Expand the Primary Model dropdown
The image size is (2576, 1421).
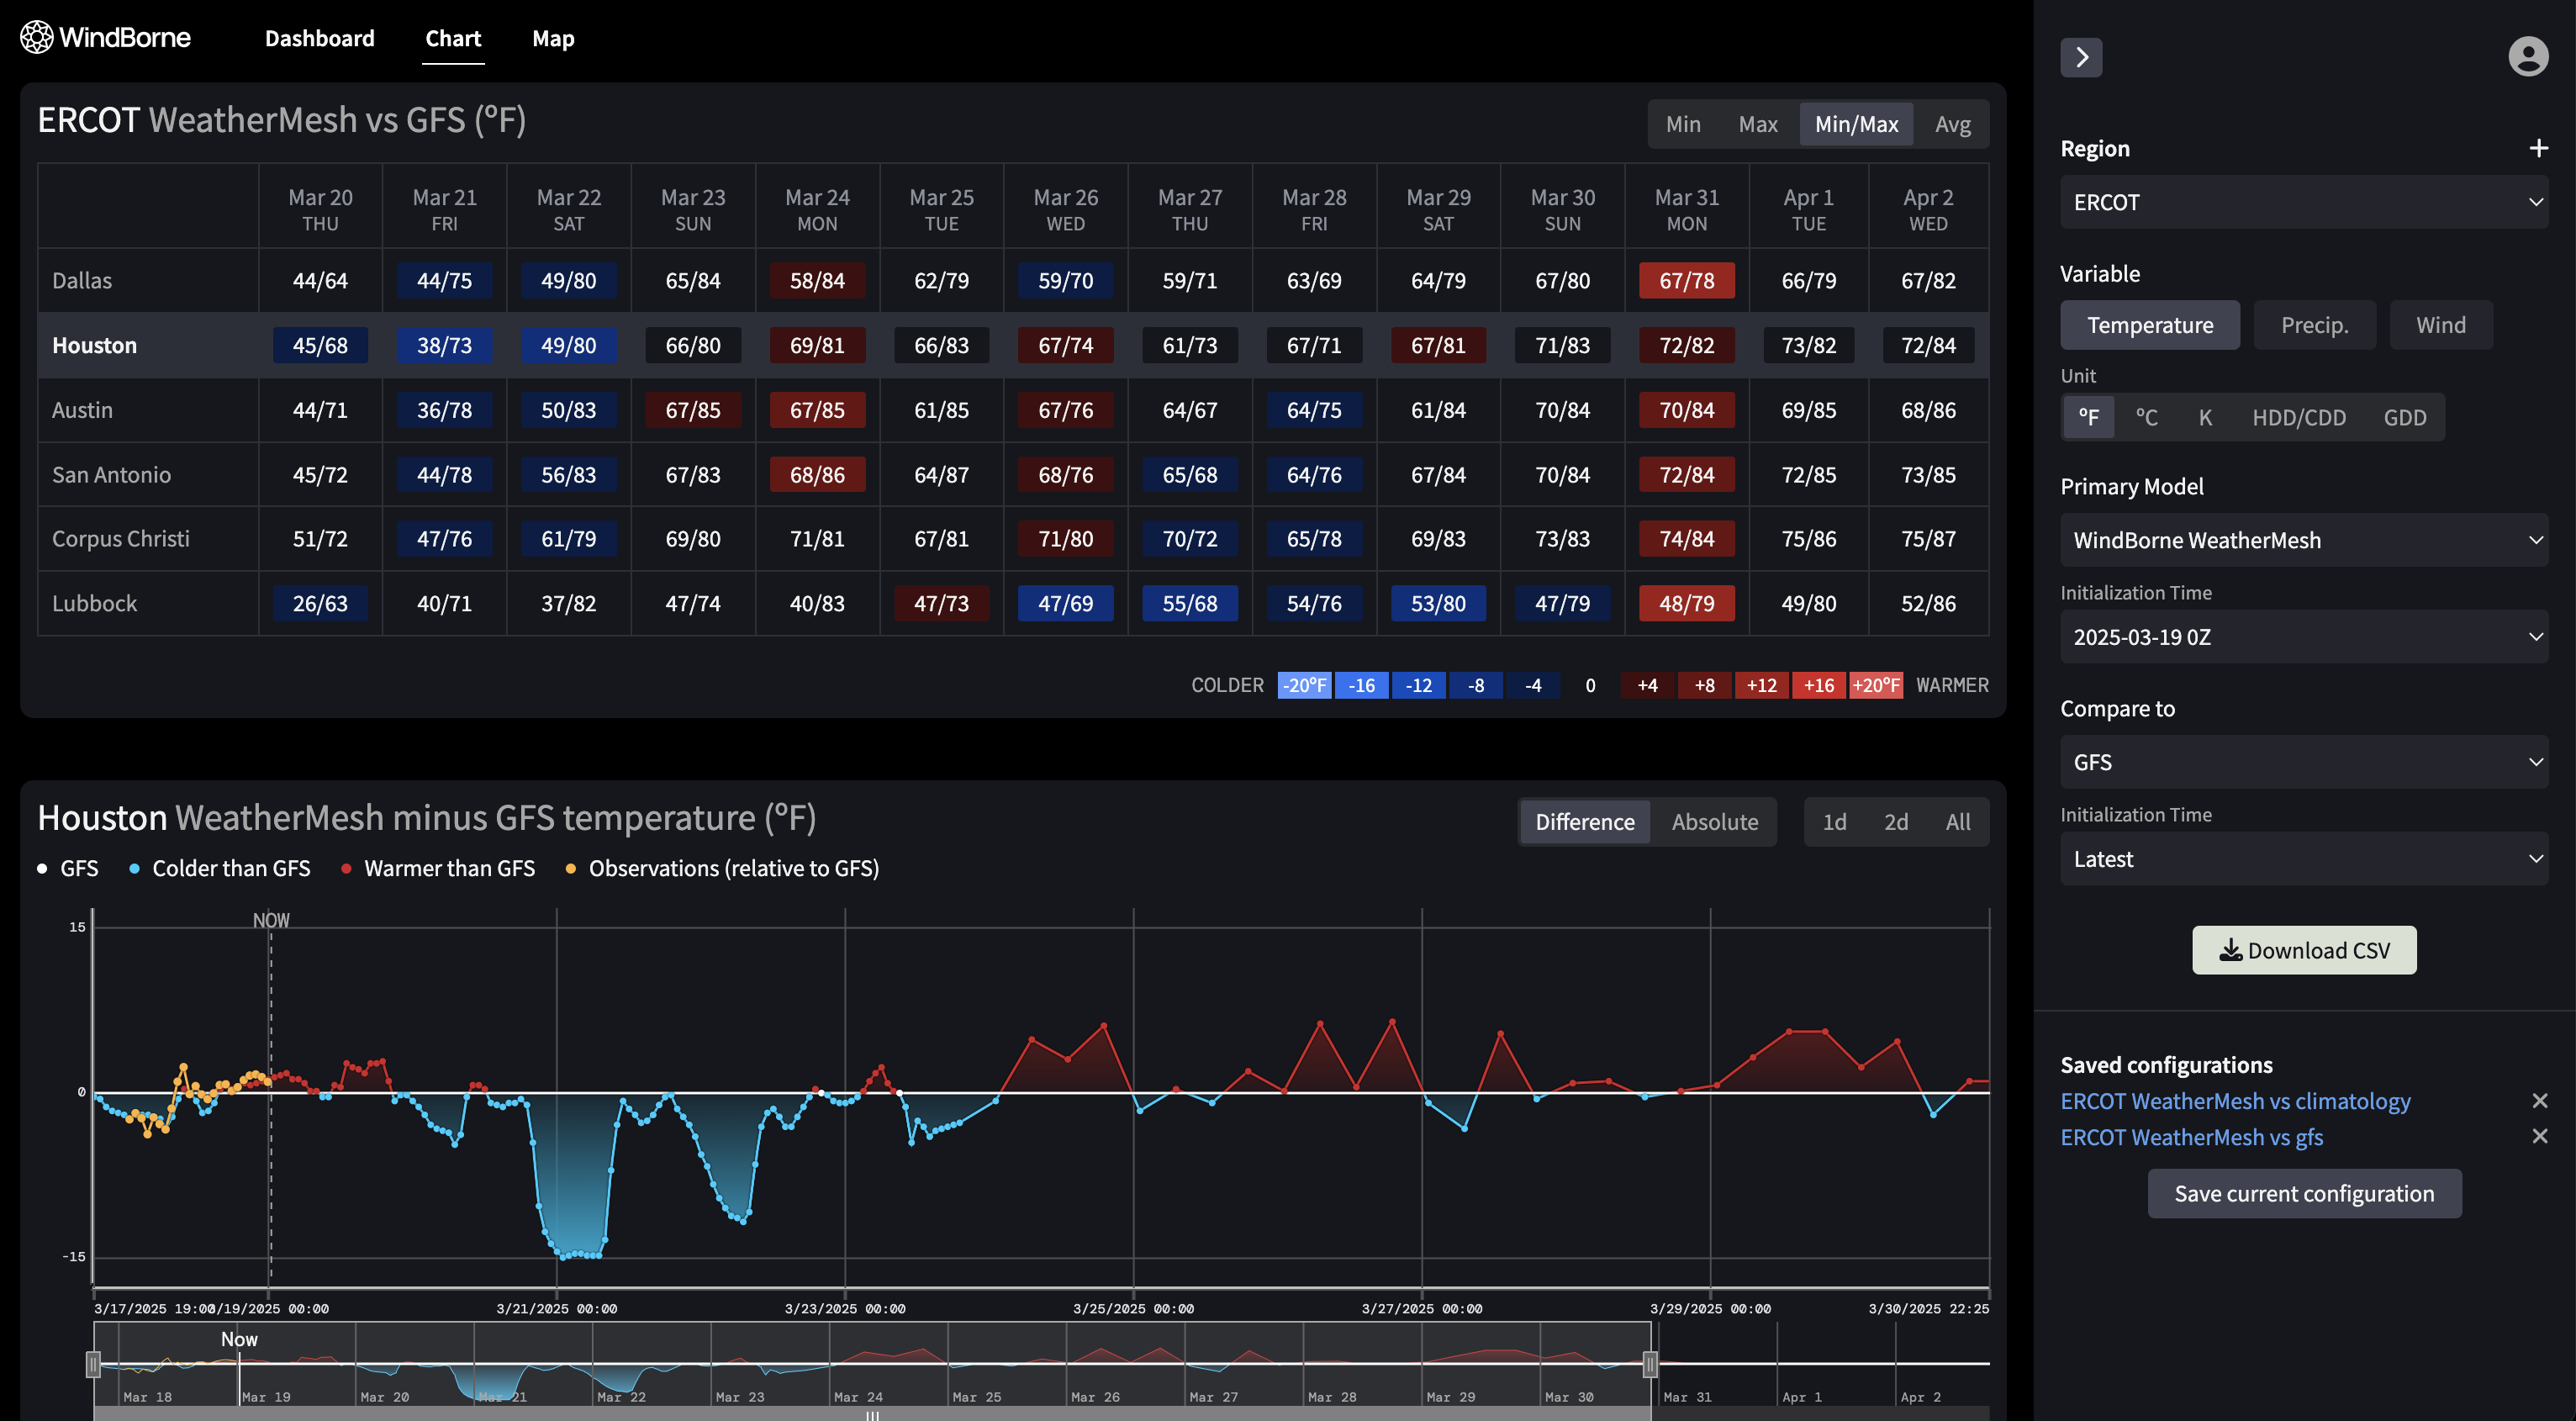point(2303,540)
